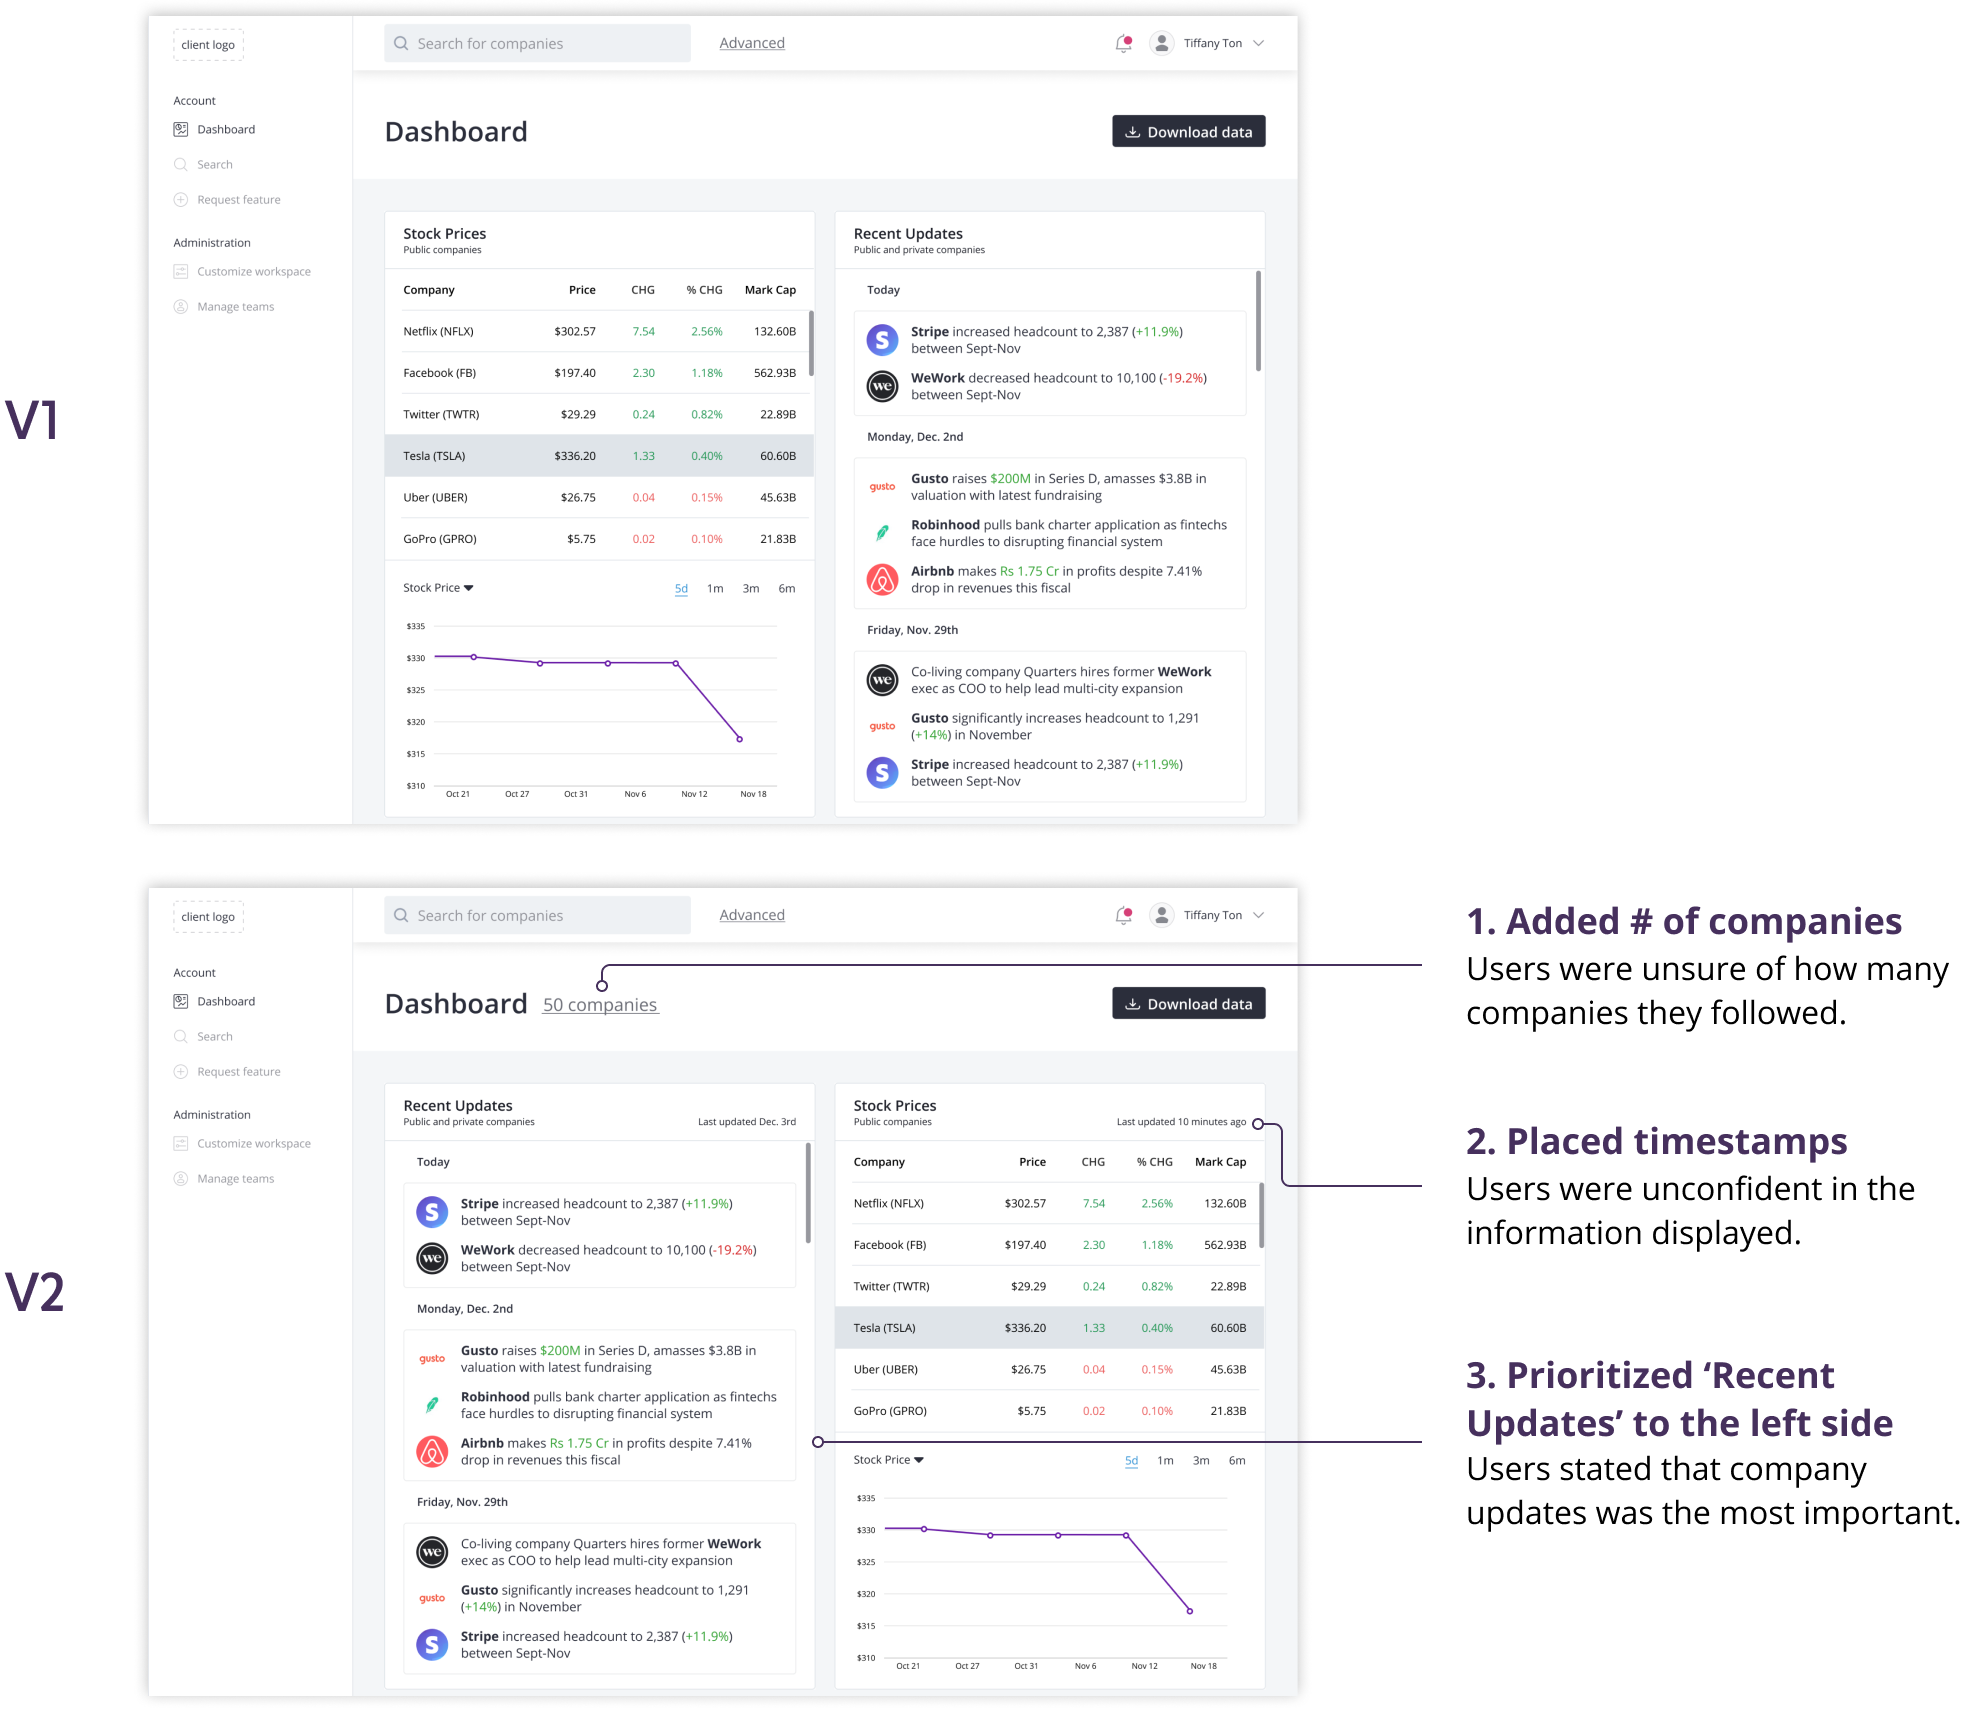Image resolution: width=1962 pixels, height=1714 pixels.
Task: Click Robinhood feather logo in V2 updates
Action: 432,1405
